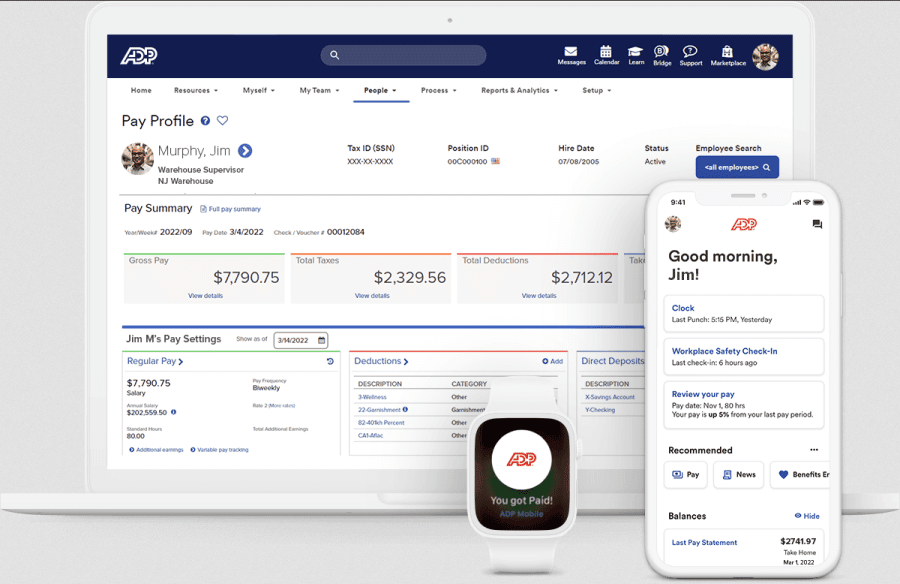Tap the Benefits shortcut on the phone
900x584 pixels.
coord(800,475)
